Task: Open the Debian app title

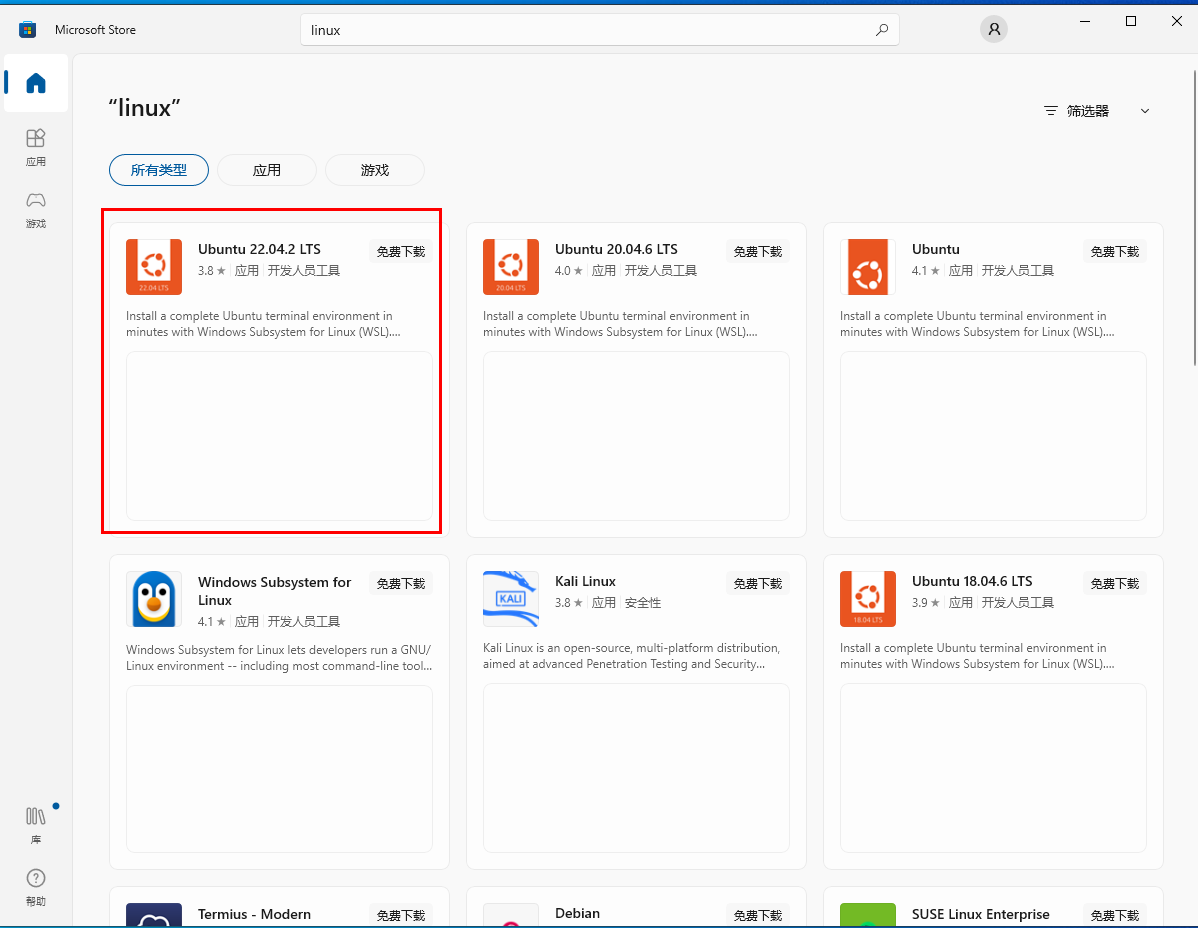Action: 577,913
